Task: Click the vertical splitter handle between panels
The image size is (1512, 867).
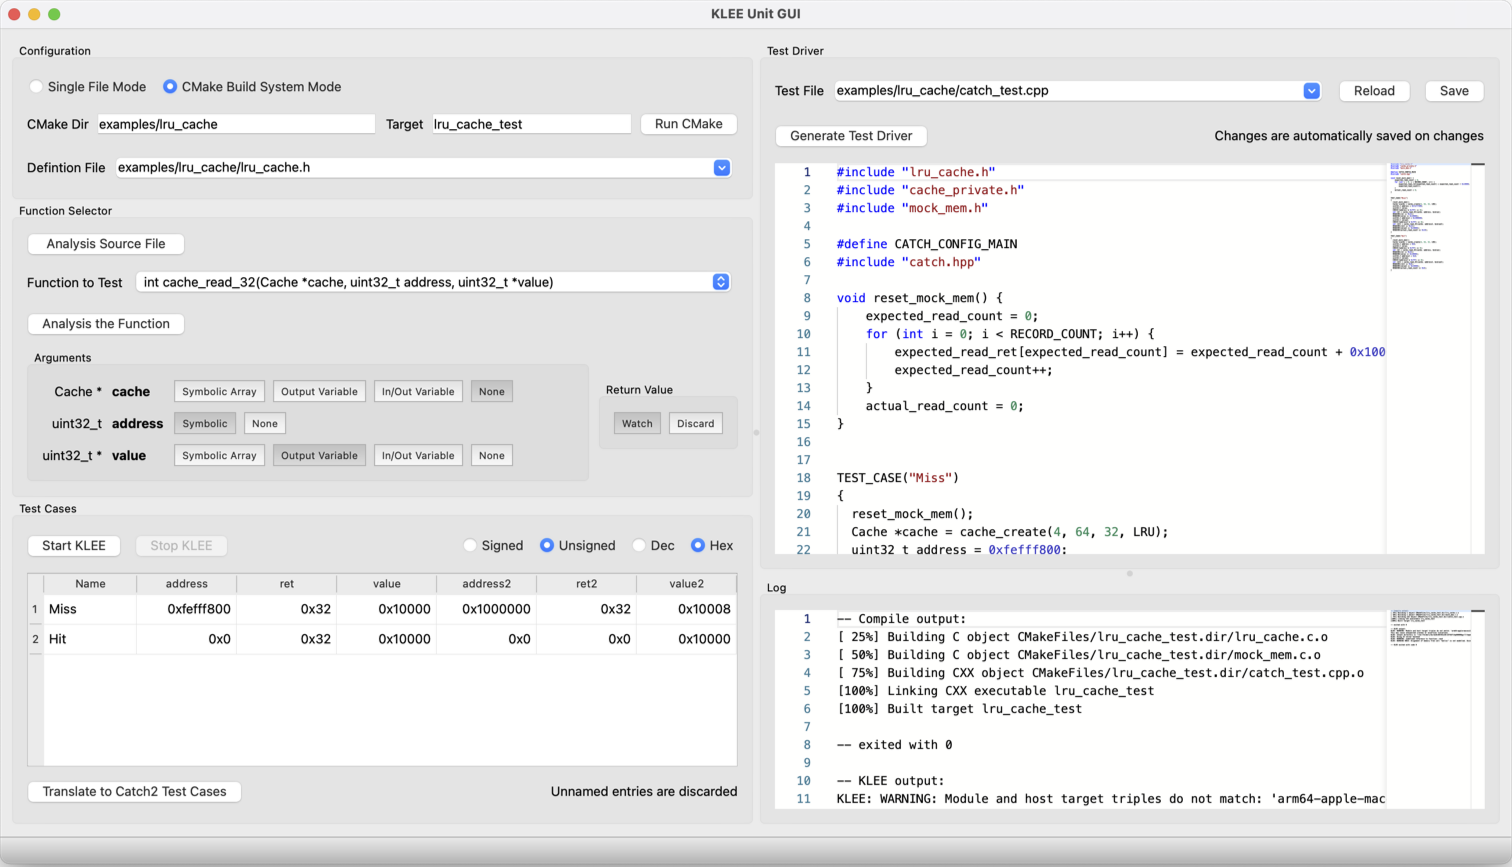Action: tap(756, 433)
